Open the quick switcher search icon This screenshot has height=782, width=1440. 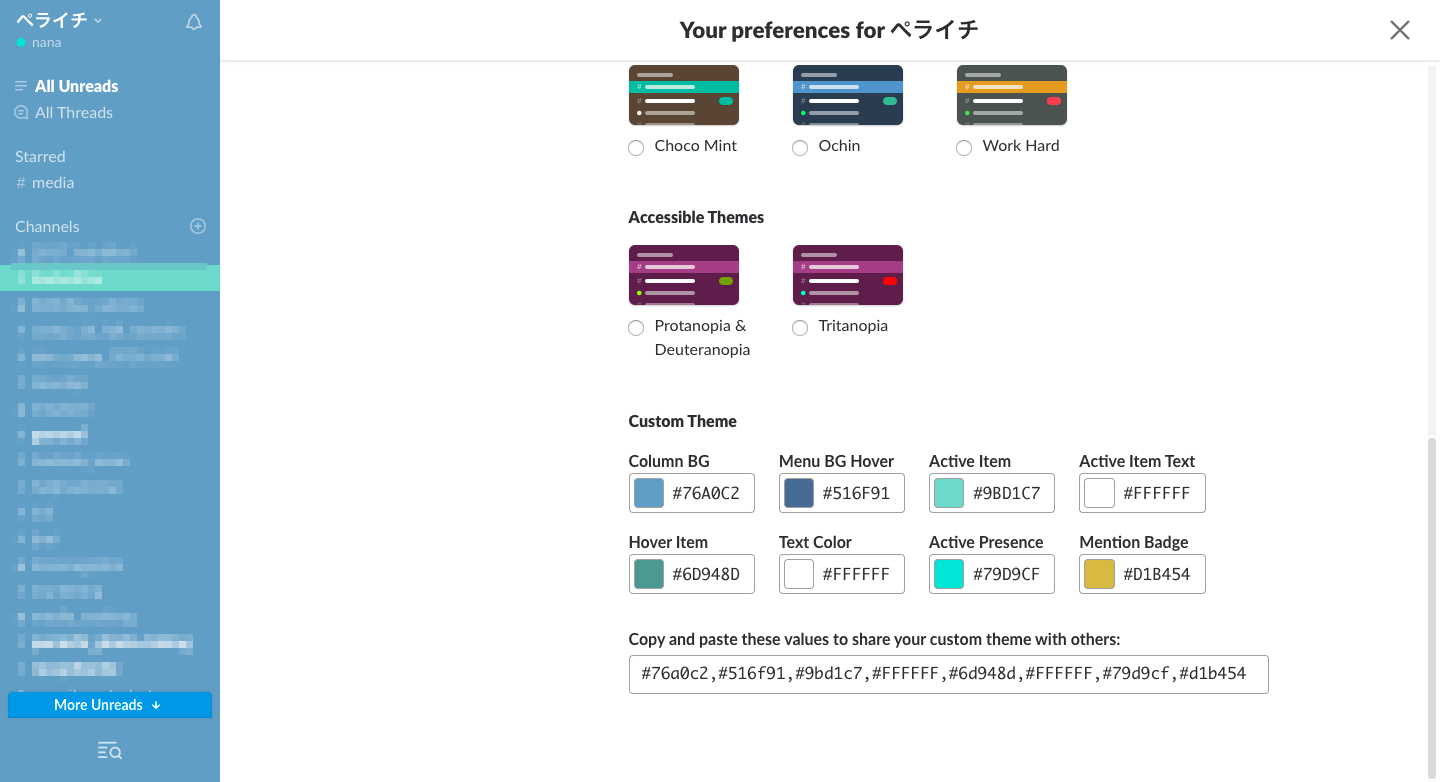[110, 751]
